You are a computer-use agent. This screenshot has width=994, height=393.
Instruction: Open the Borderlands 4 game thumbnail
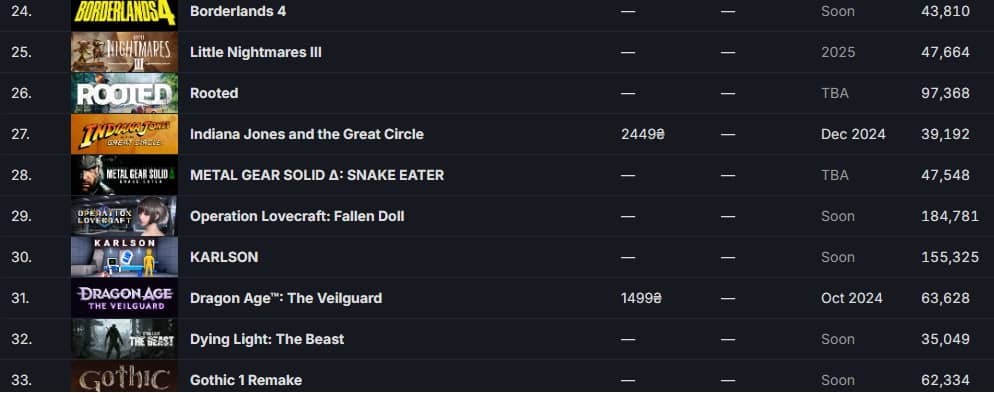tap(124, 13)
